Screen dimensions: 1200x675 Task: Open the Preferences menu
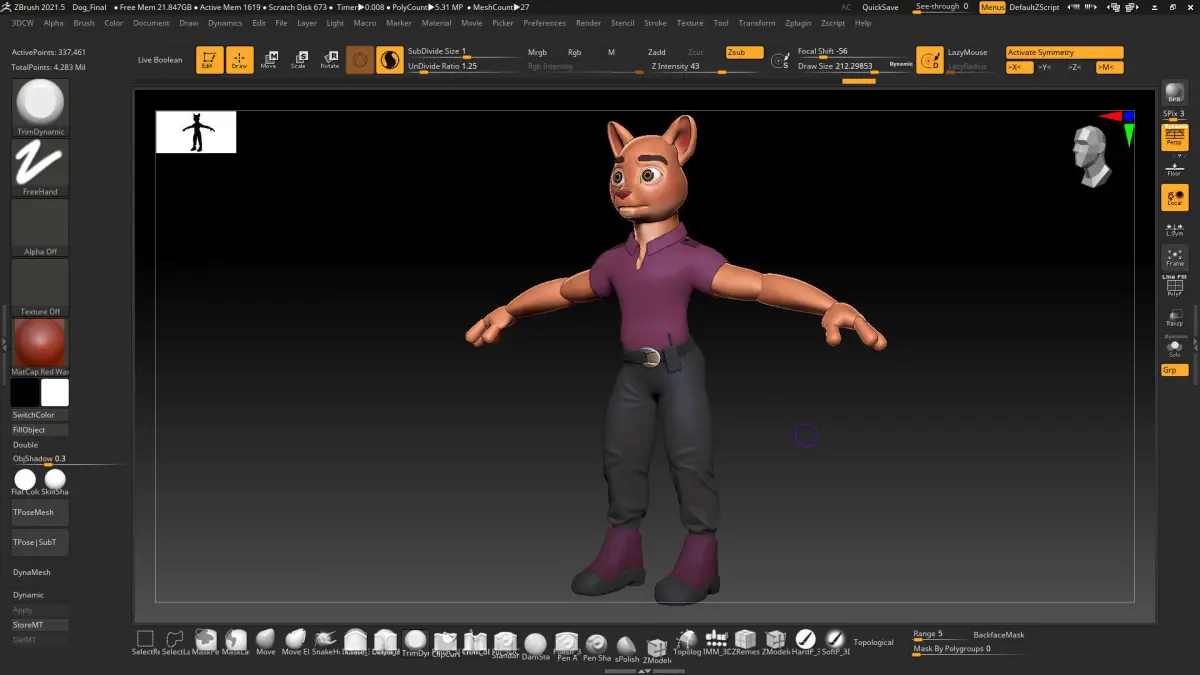(544, 23)
